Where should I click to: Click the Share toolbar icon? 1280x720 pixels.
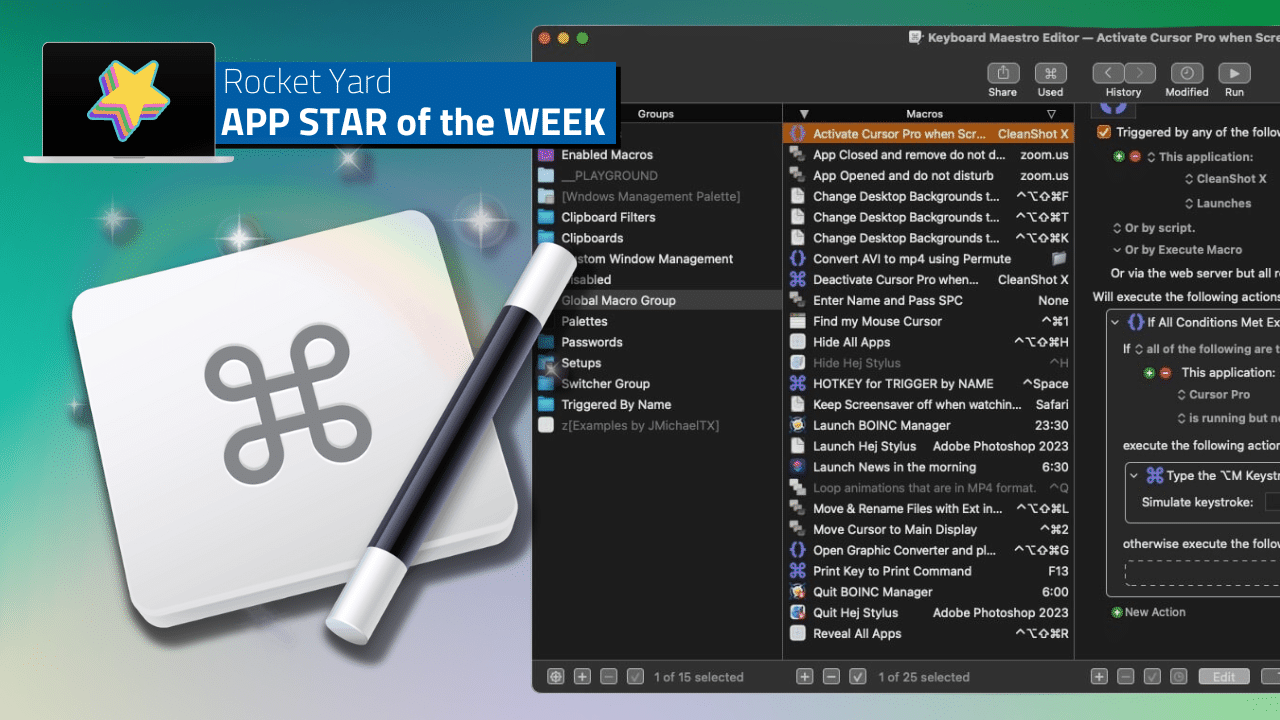tap(1003, 74)
